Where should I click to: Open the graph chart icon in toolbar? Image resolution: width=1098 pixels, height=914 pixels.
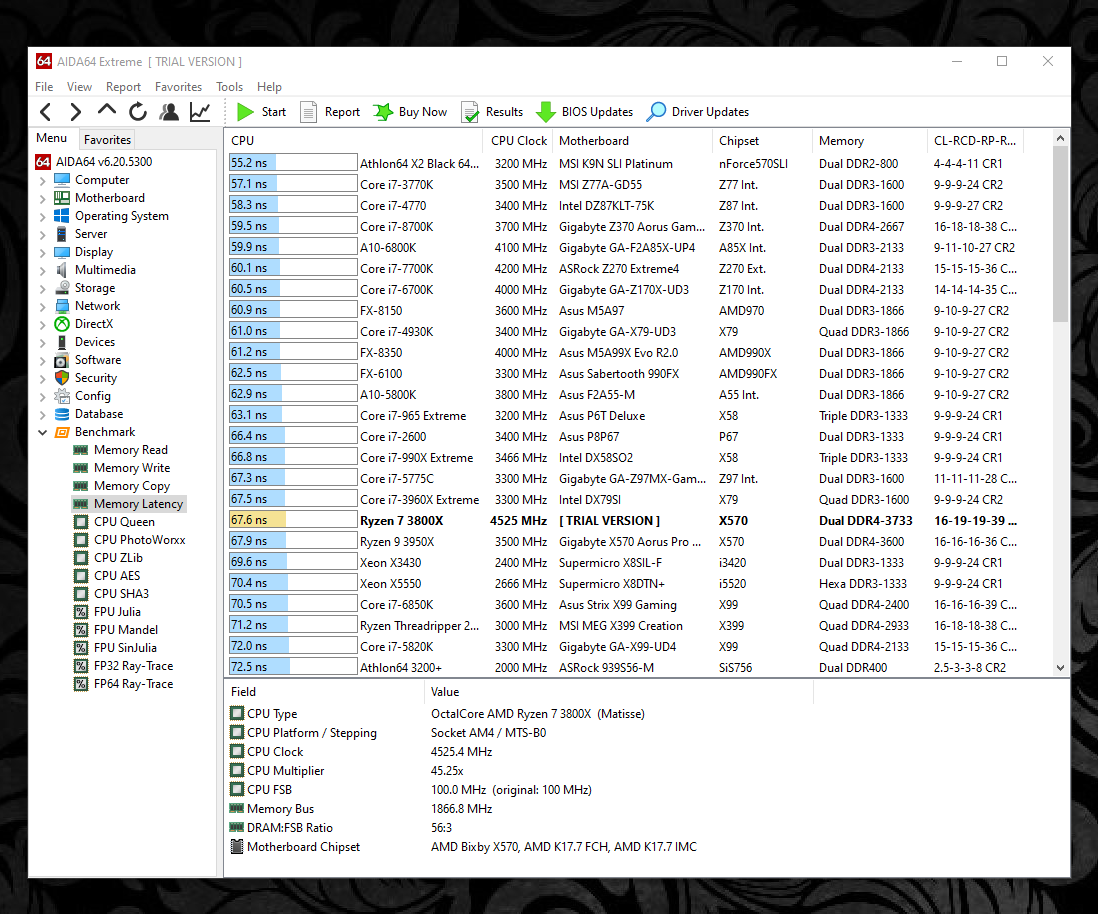point(200,111)
